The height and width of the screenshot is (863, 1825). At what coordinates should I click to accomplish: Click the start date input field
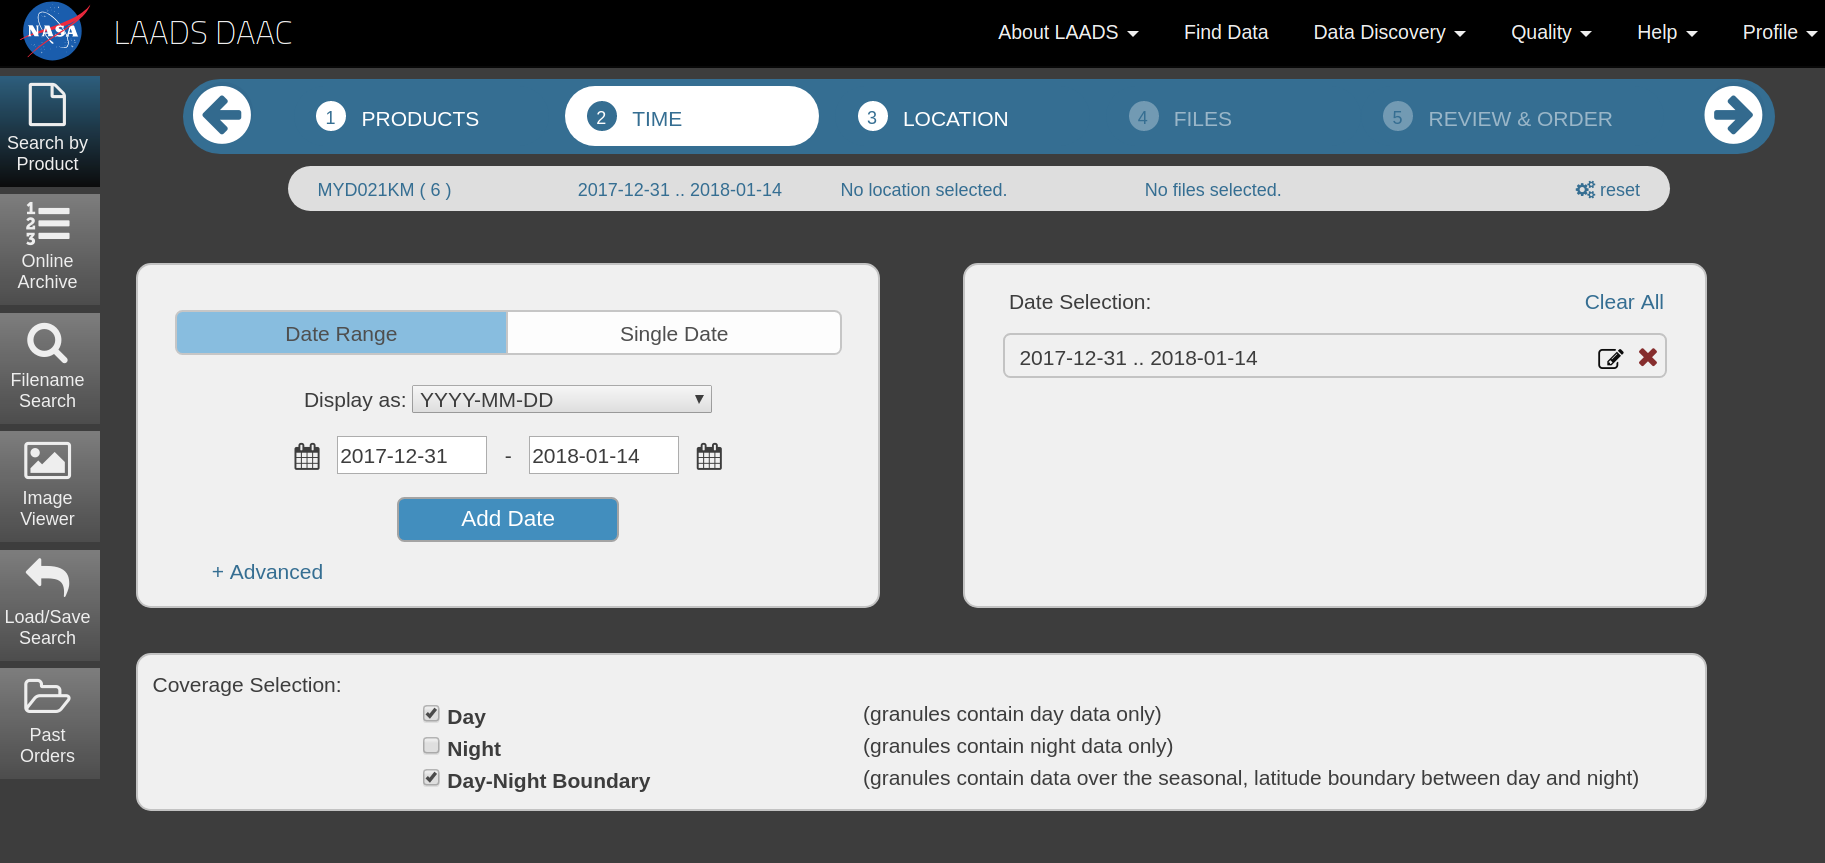coord(412,455)
